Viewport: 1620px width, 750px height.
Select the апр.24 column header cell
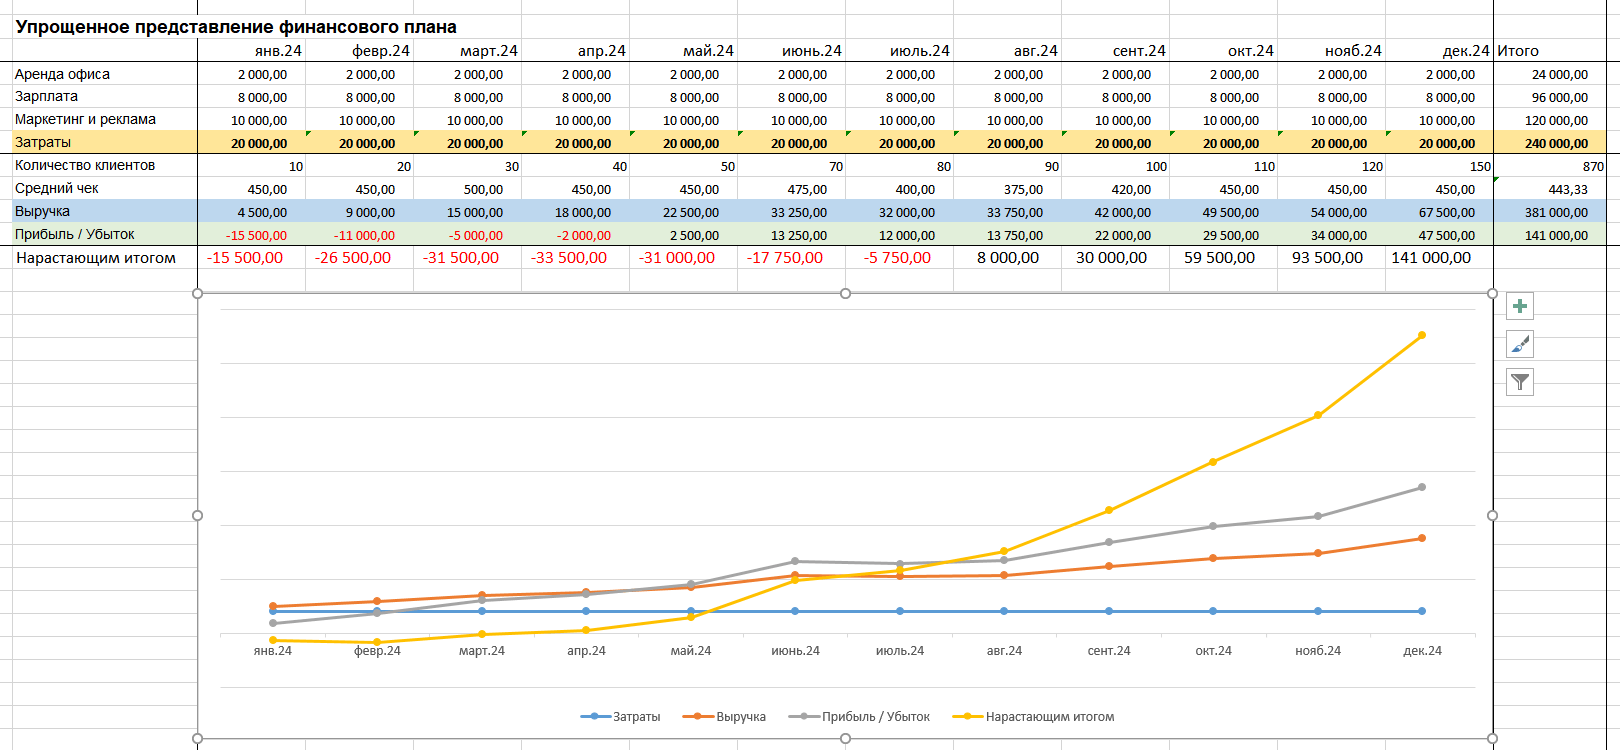pyautogui.click(x=576, y=50)
